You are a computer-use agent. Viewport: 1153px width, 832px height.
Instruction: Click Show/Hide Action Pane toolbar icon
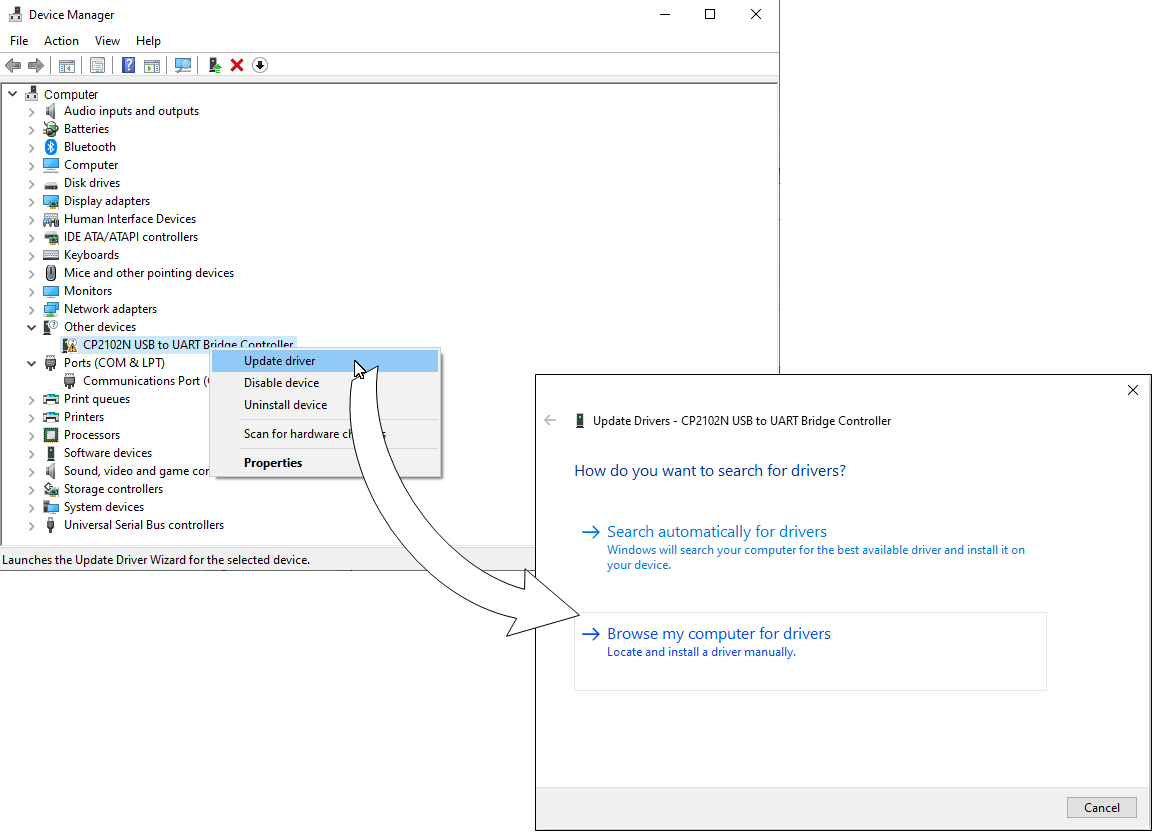pyautogui.click(x=151, y=65)
